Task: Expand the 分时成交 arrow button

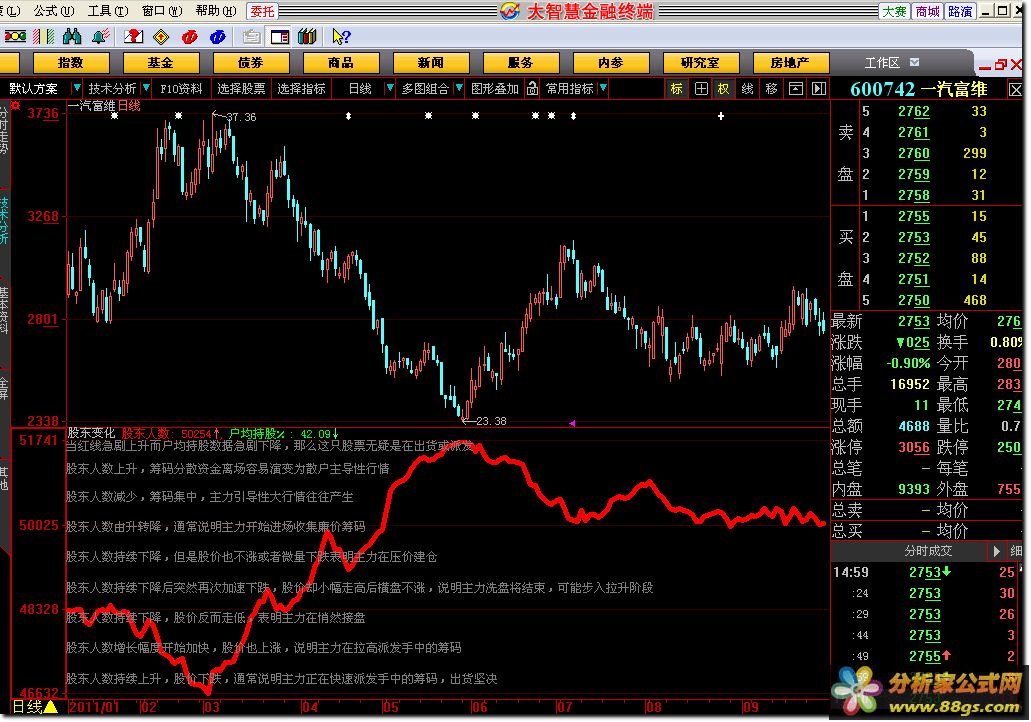Action: click(996, 550)
